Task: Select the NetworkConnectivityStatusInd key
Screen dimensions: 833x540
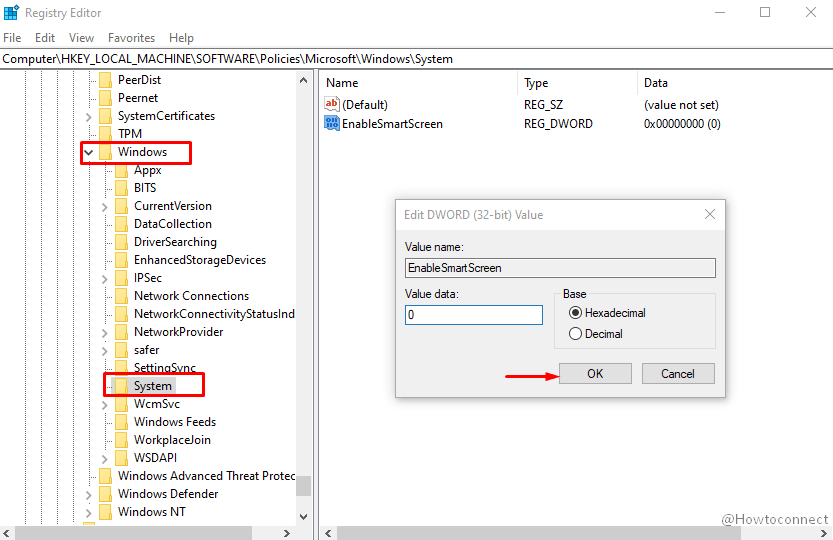Action: point(214,314)
